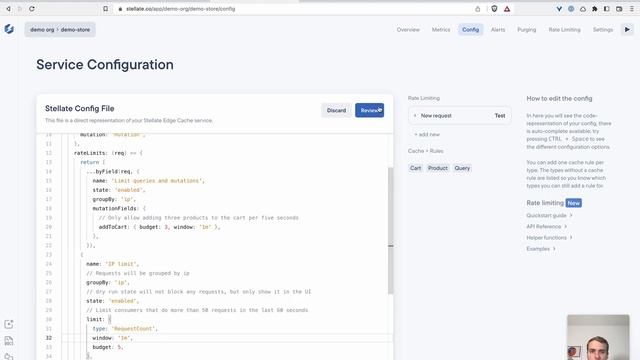Screen dimensions: 640x360
Task: Open the browser hamburger menu
Action: pos(631,9)
